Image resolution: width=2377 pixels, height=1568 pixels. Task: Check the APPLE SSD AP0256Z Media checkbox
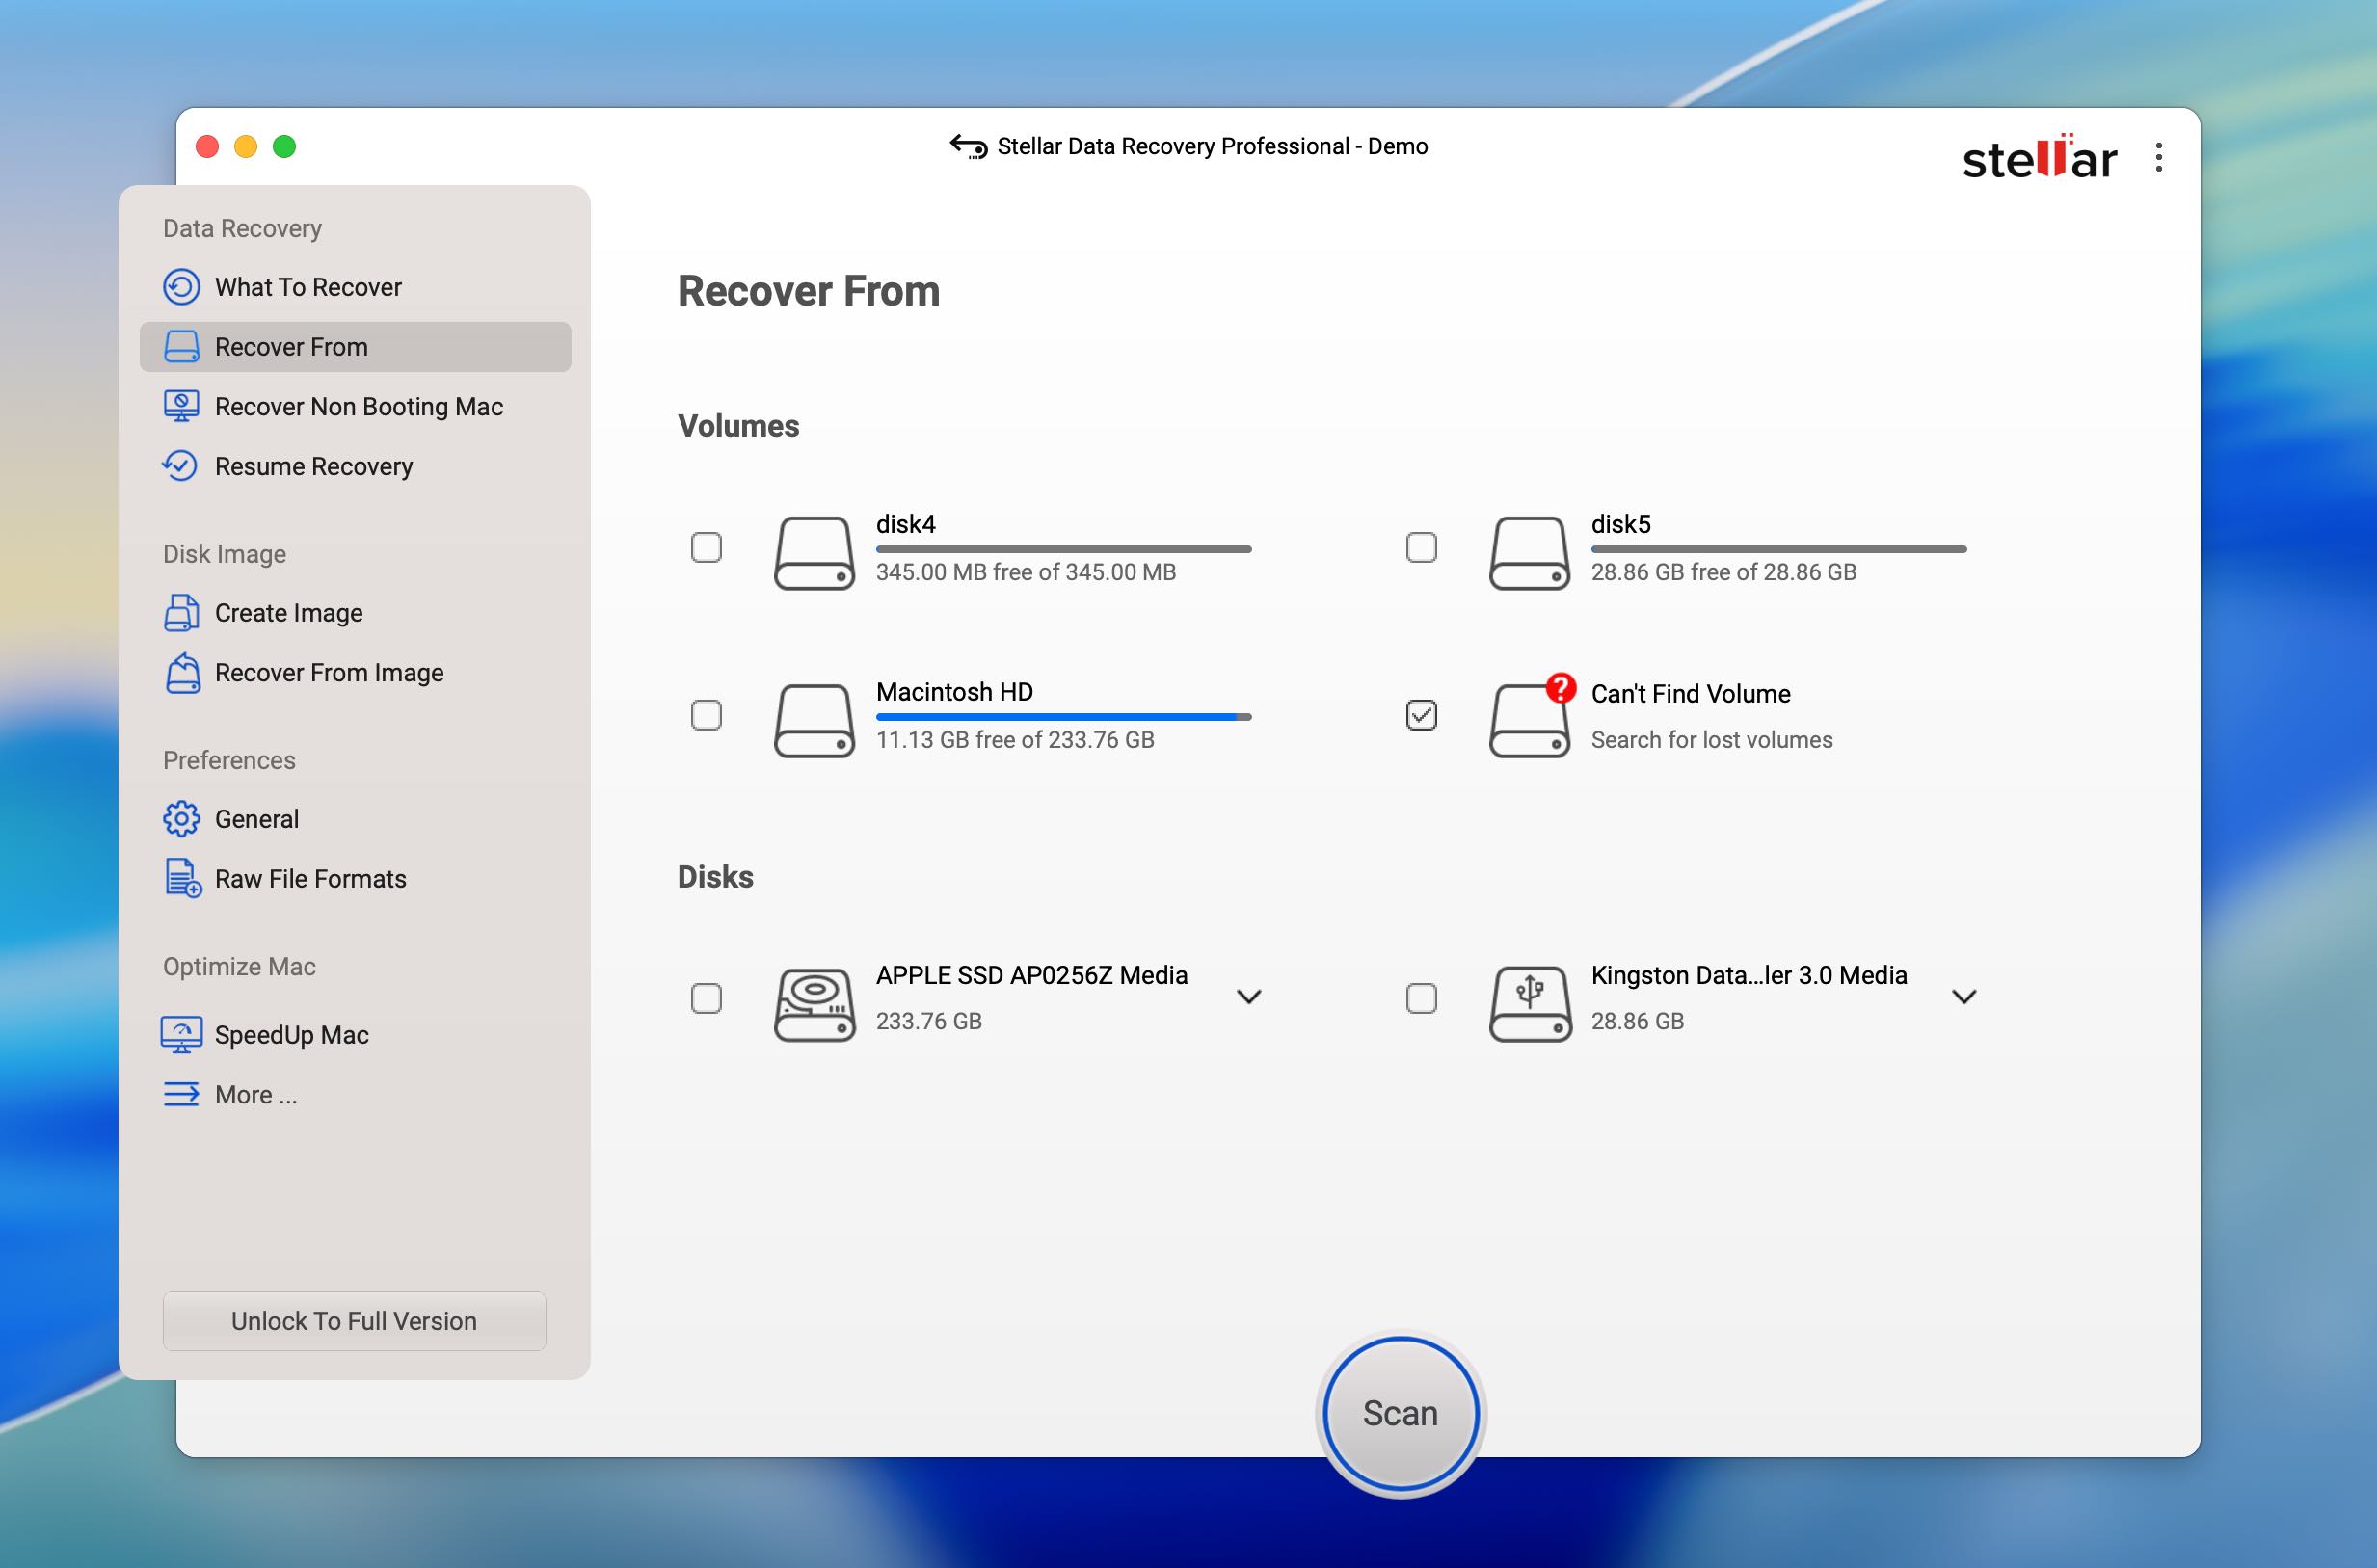coord(706,998)
